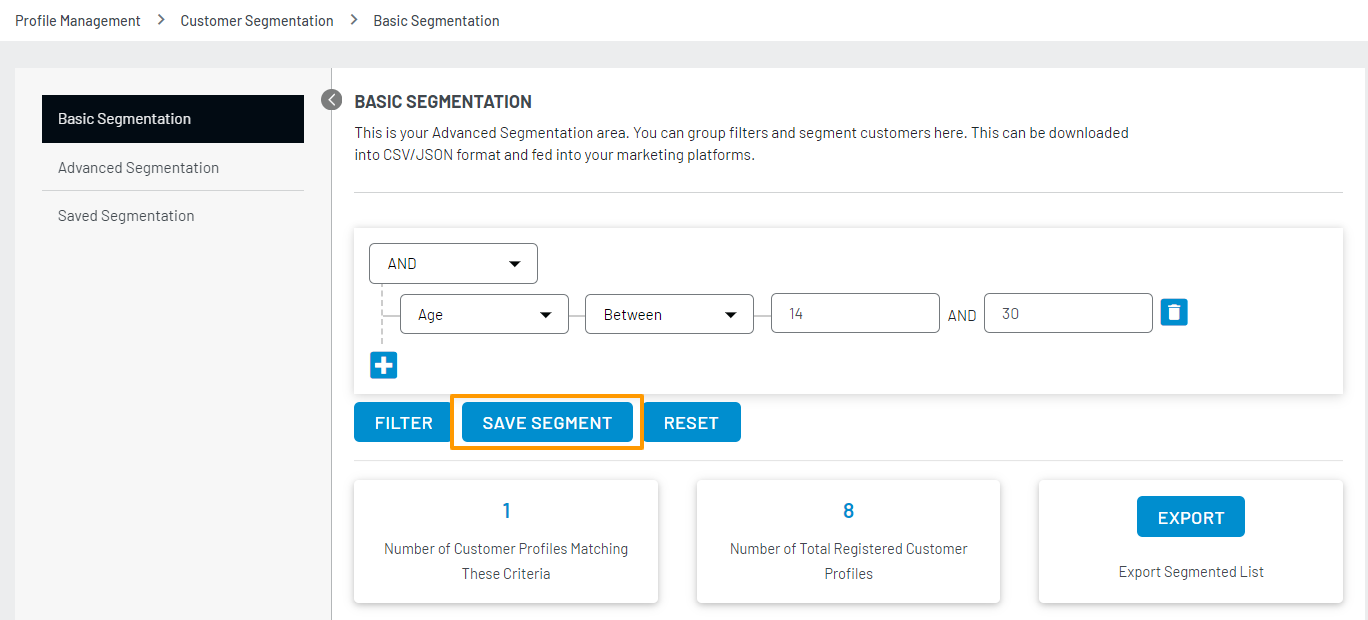Delete the Age filter row via trash icon
The width and height of the screenshot is (1368, 620).
pyautogui.click(x=1173, y=312)
